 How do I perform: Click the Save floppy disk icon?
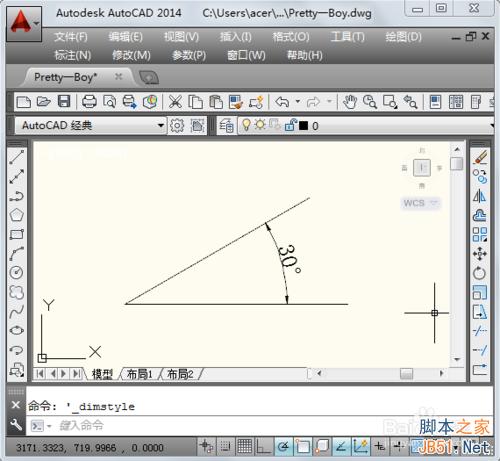pyautogui.click(x=64, y=101)
